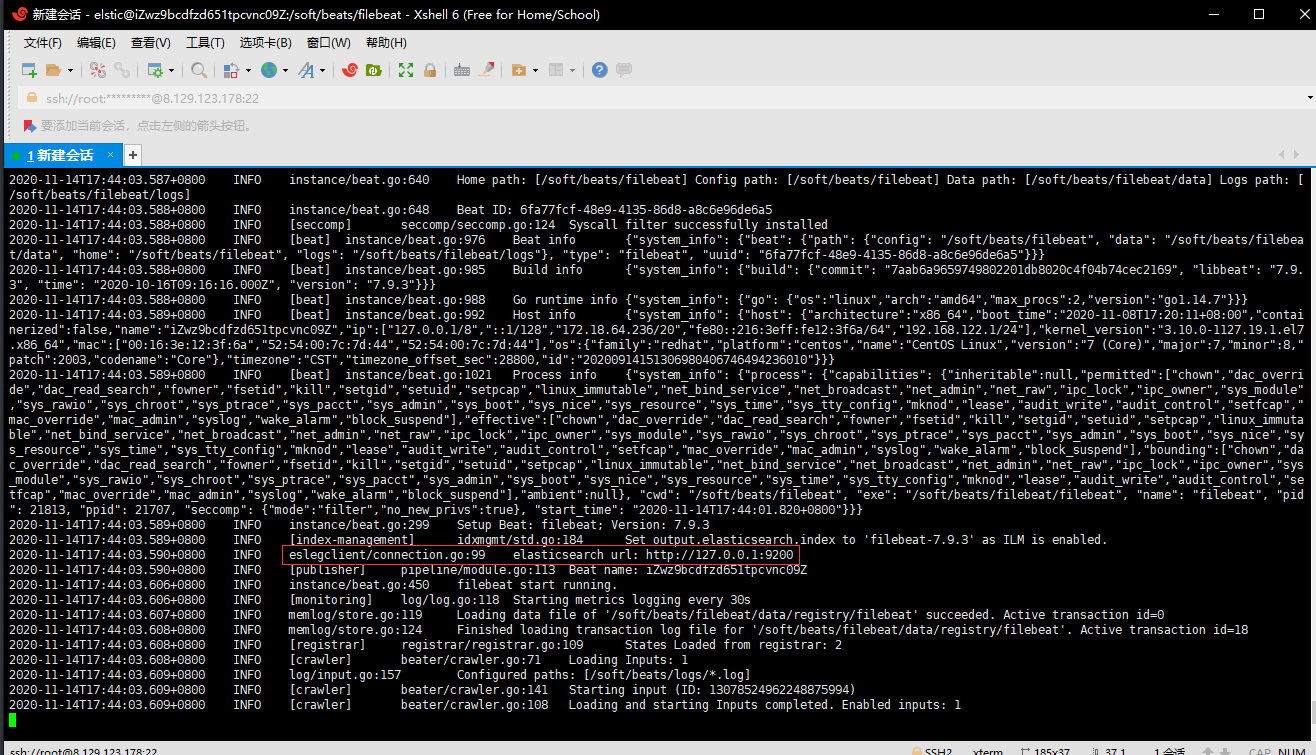1316x755 pixels.
Task: Close the 新建会话 tab with its X
Action: [x=108, y=155]
